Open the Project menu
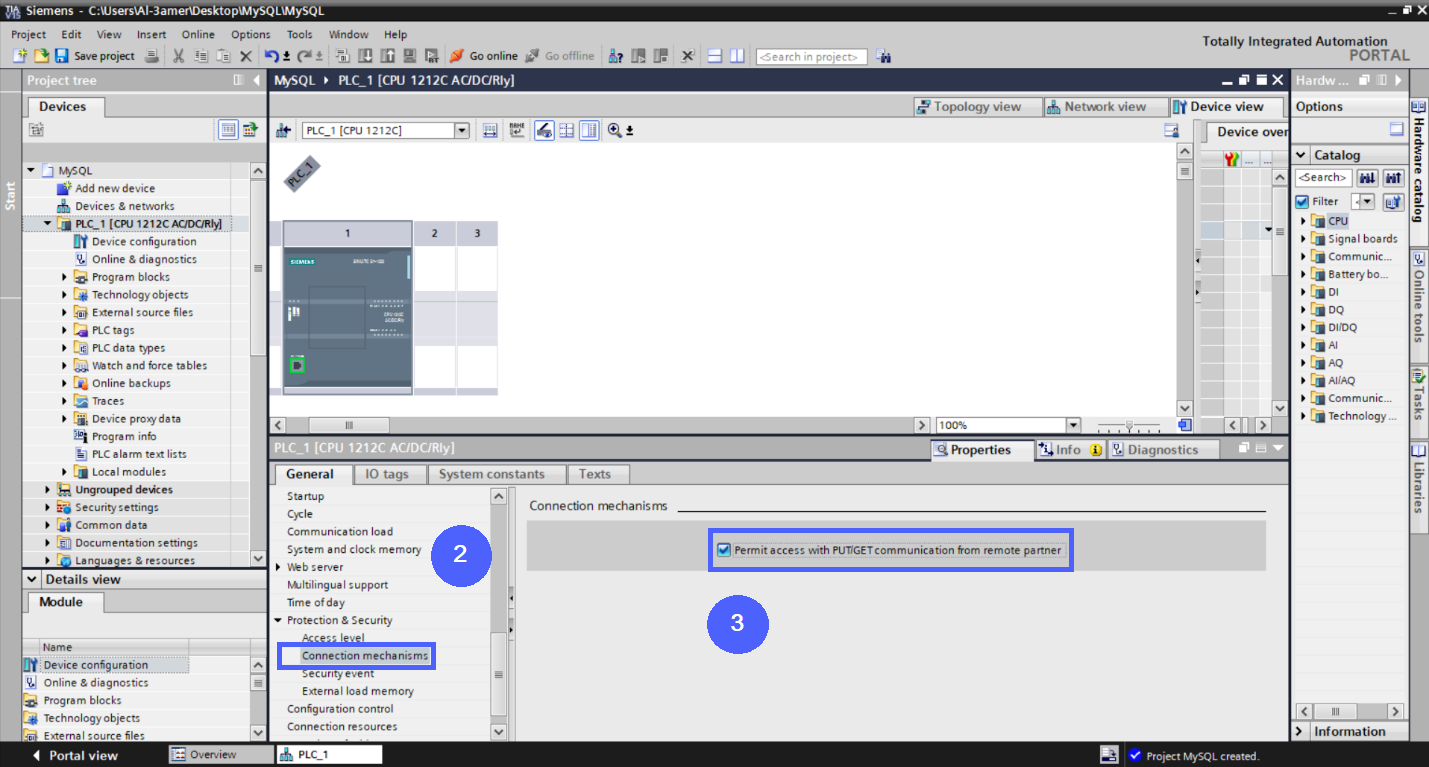Screen dimensions: 1429x767 (x=29, y=34)
